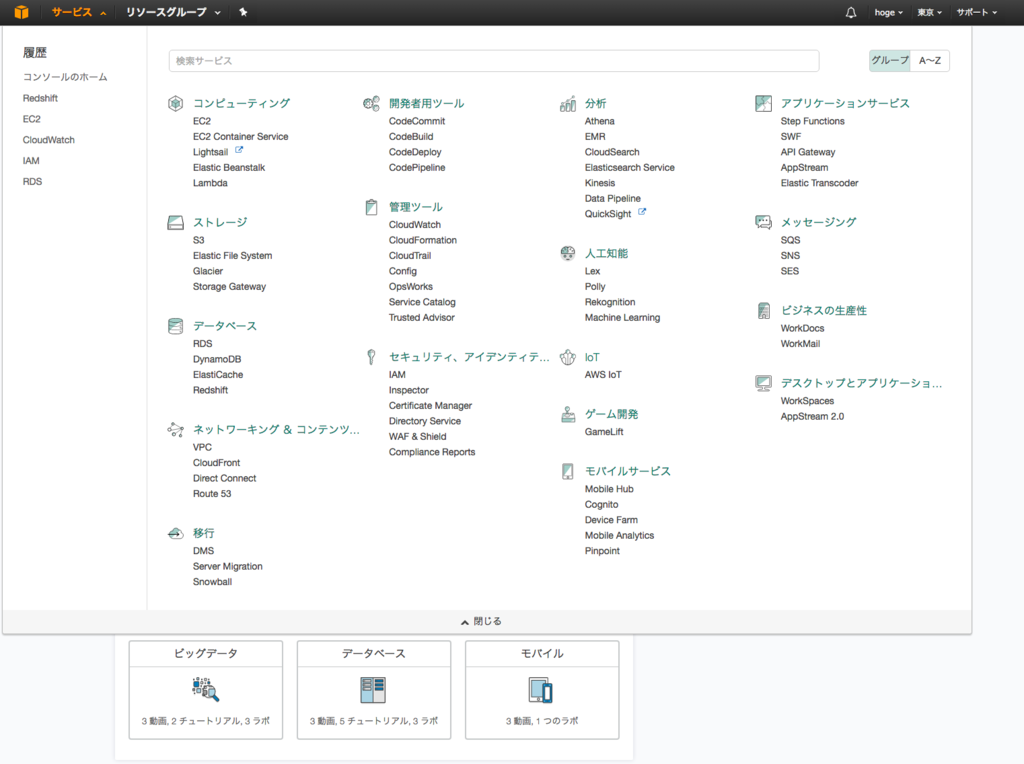Open CloudWatch from the history list
The image size is (1024, 764).
click(49, 140)
